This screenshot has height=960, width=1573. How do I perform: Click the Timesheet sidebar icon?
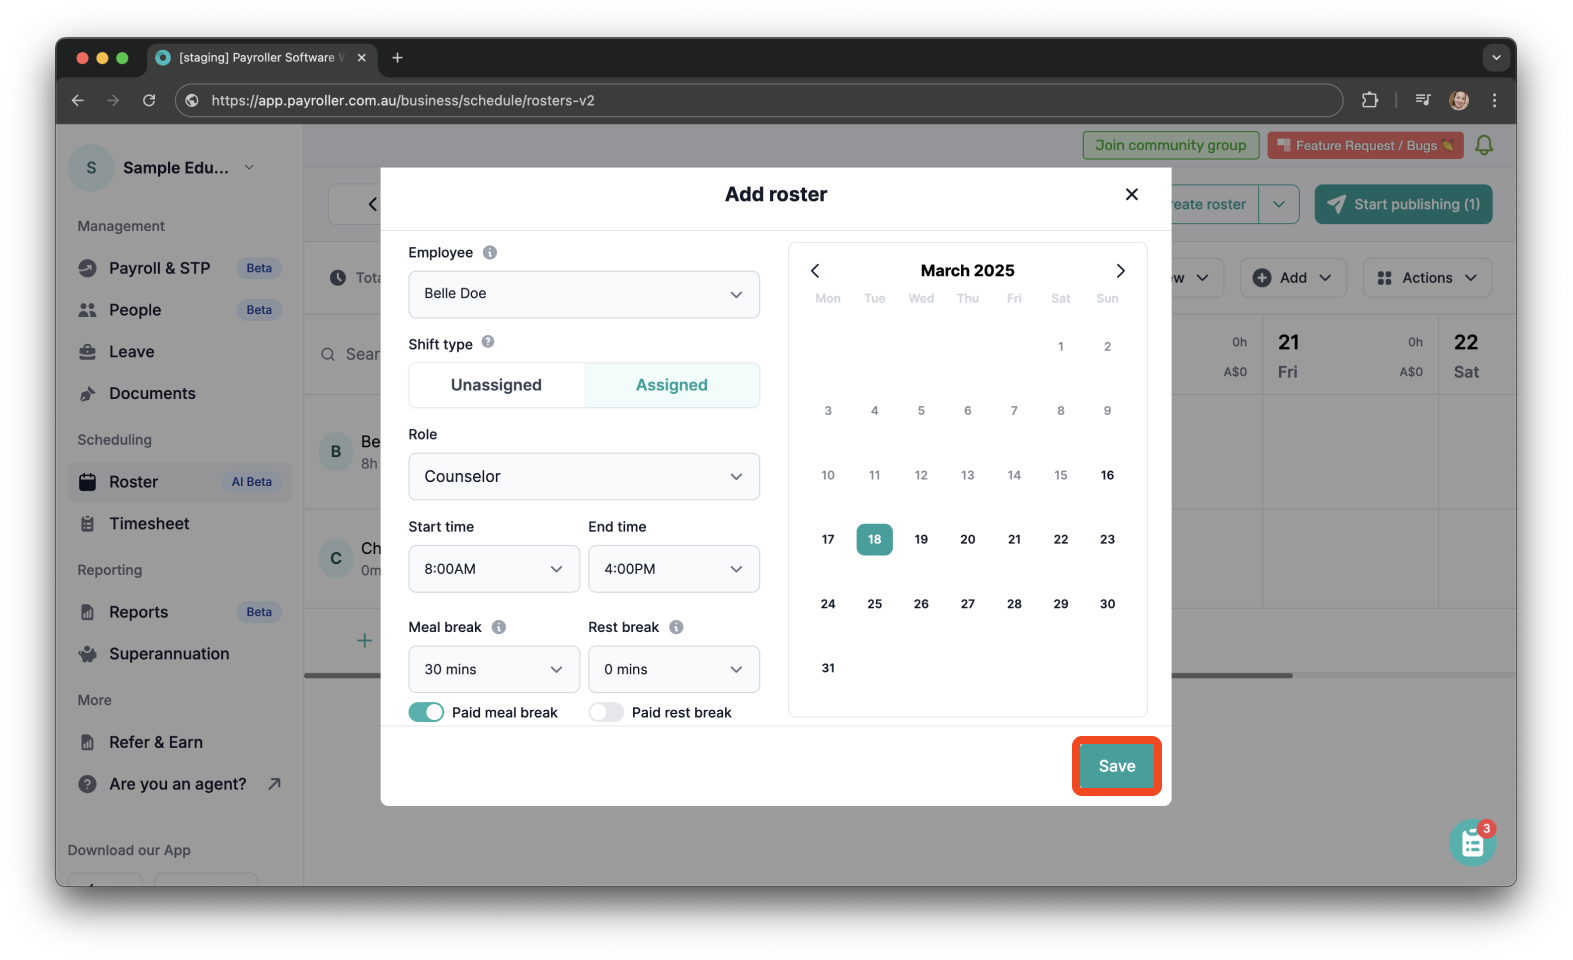coord(88,524)
